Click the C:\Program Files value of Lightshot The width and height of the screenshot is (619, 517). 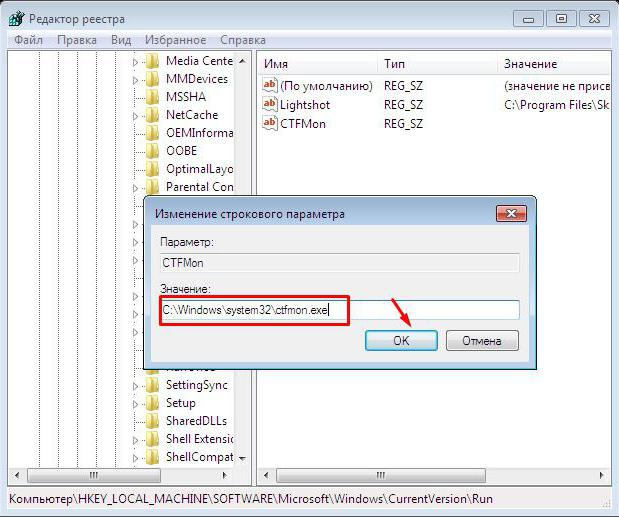click(x=557, y=105)
